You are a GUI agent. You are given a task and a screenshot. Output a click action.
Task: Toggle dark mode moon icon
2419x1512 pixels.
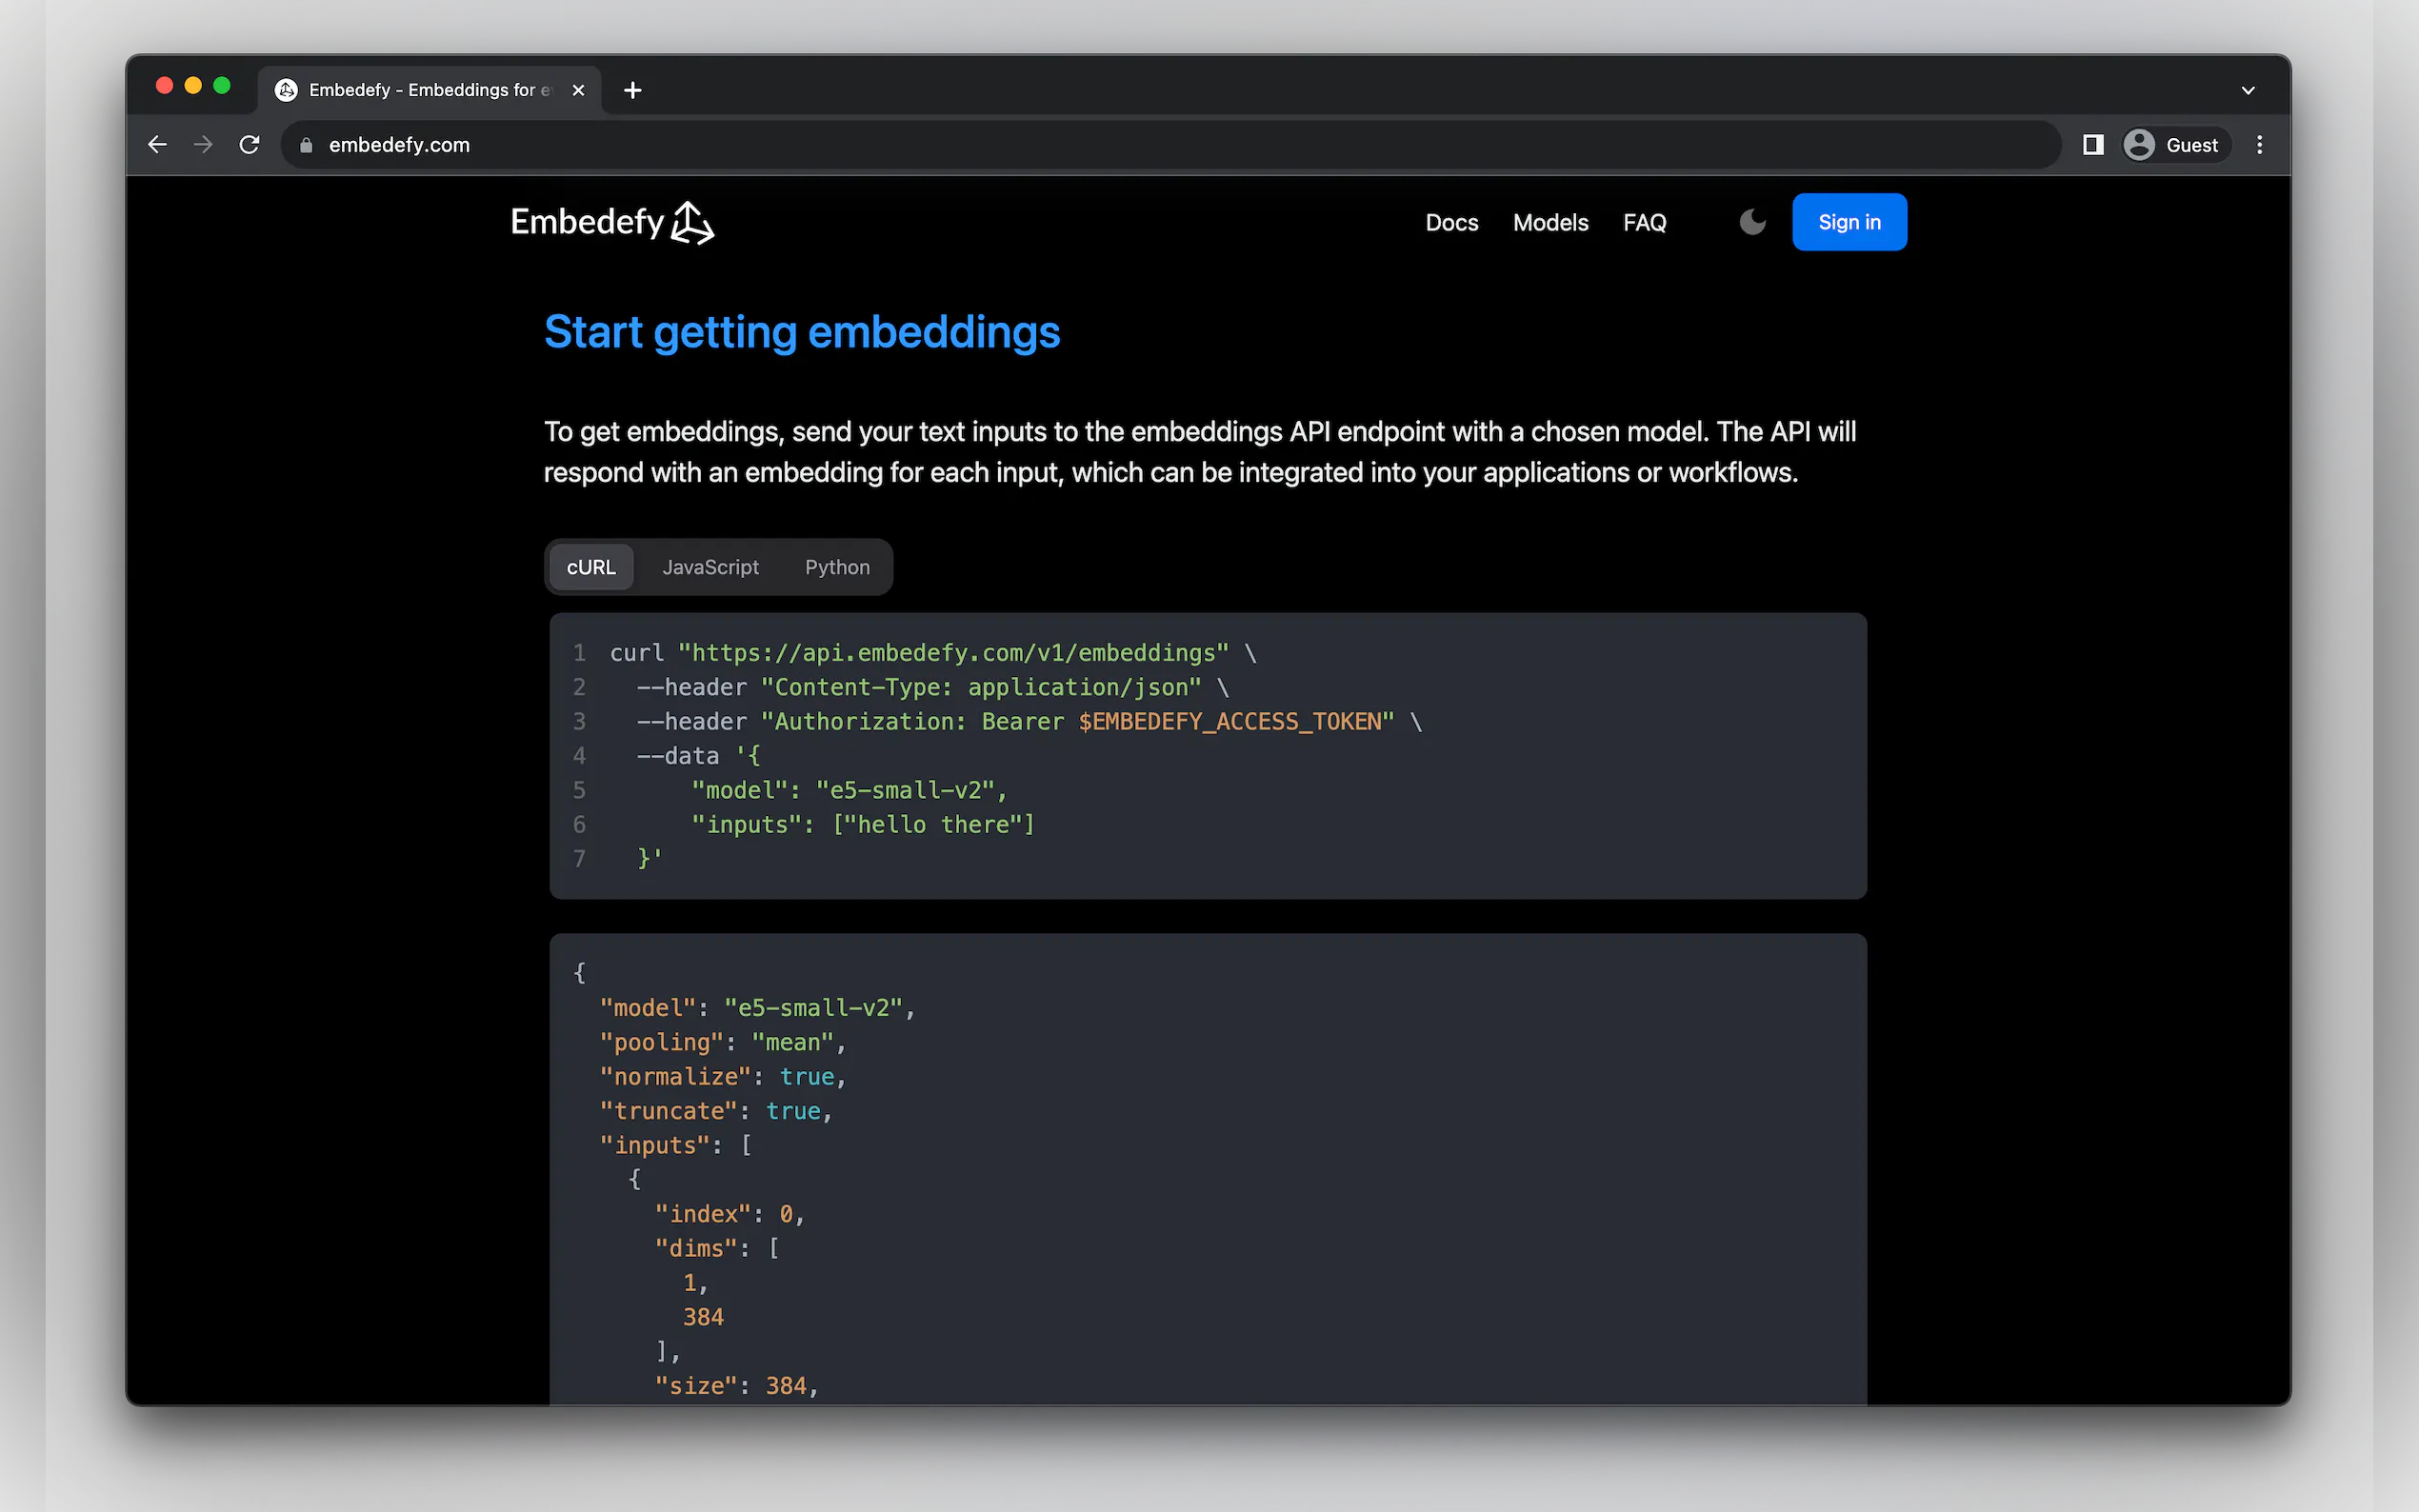[1752, 222]
